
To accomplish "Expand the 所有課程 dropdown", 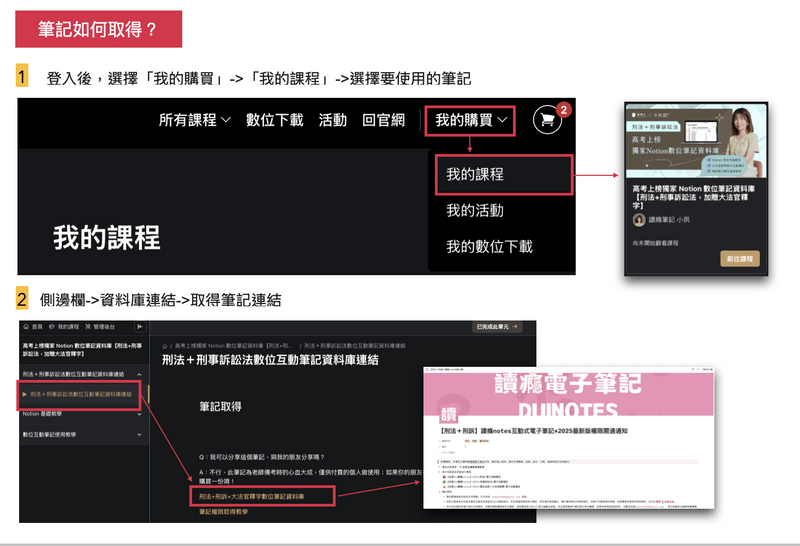I will point(195,120).
